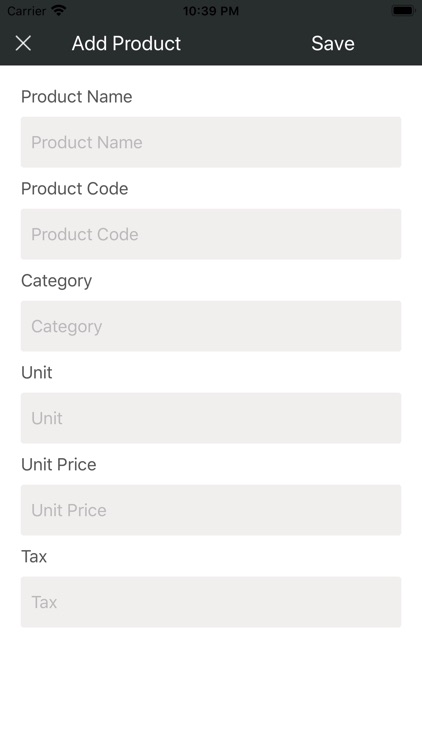The width and height of the screenshot is (422, 750).
Task: Click the Carrier text in status bar
Action: pos(26,11)
